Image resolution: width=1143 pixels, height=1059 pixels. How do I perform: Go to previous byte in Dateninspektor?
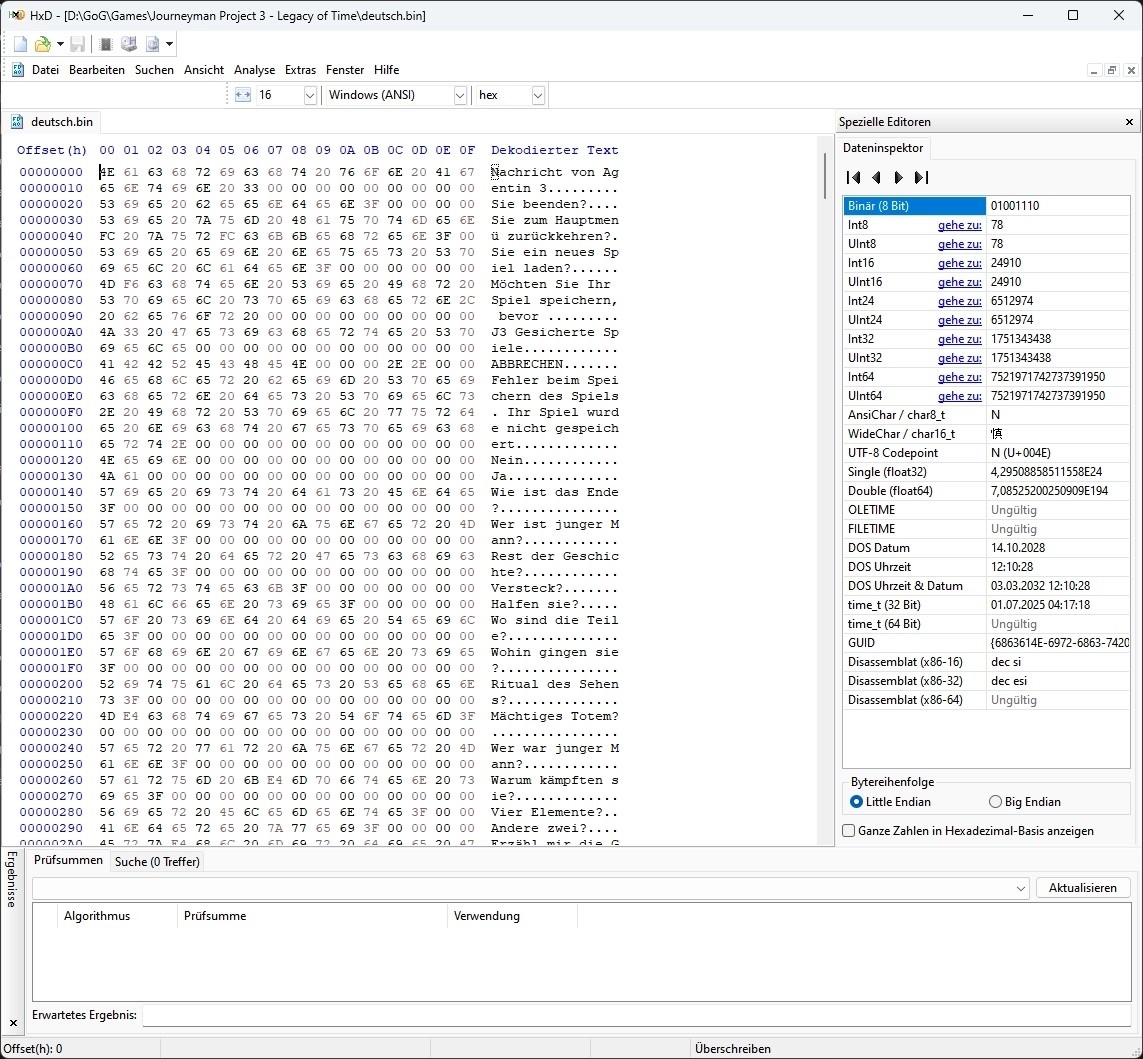[876, 177]
